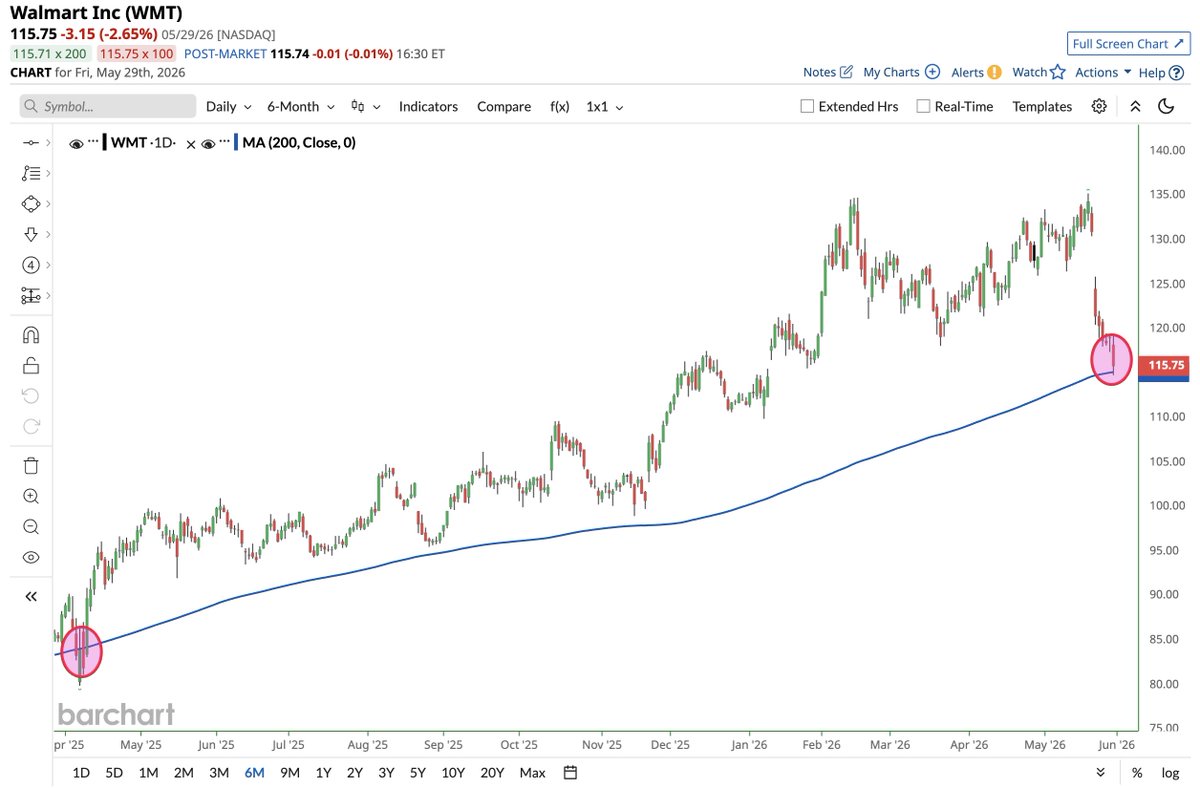Select the 1D range tab

click(x=81, y=772)
